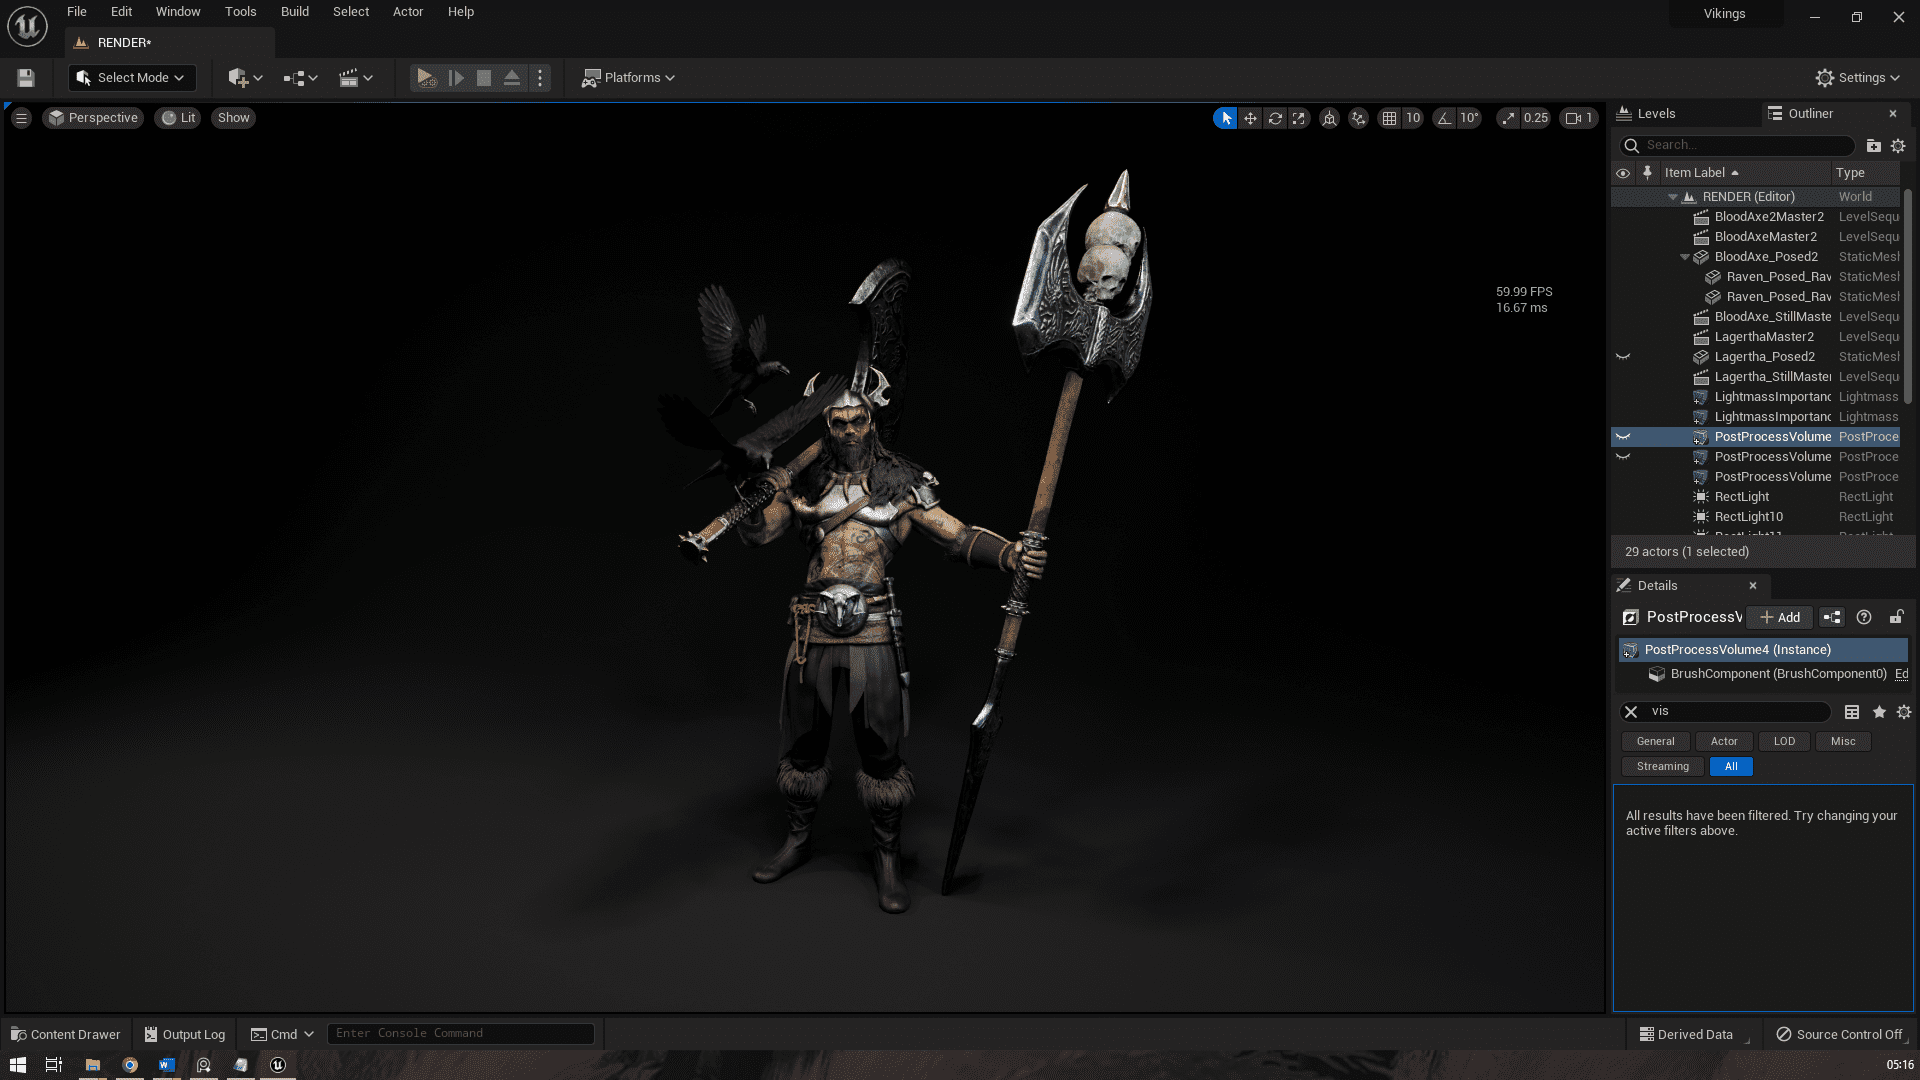Open the Select Mode dropdown
The width and height of the screenshot is (1920, 1080).
(x=131, y=78)
